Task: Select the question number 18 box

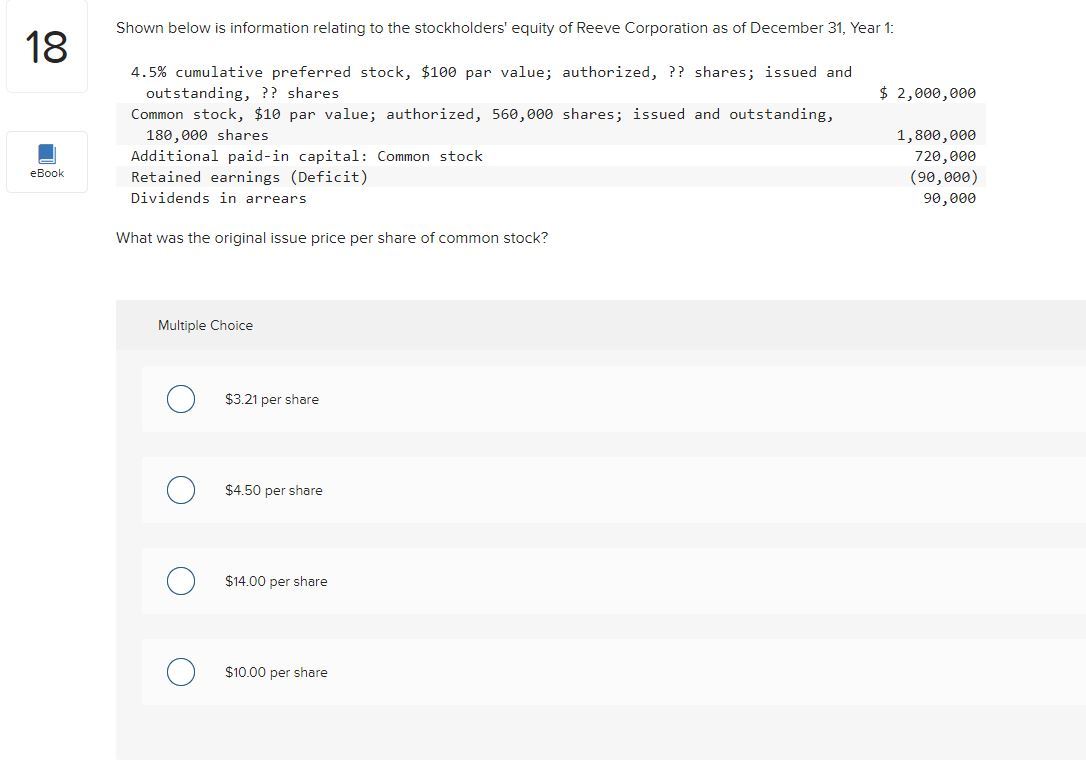Action: [46, 46]
